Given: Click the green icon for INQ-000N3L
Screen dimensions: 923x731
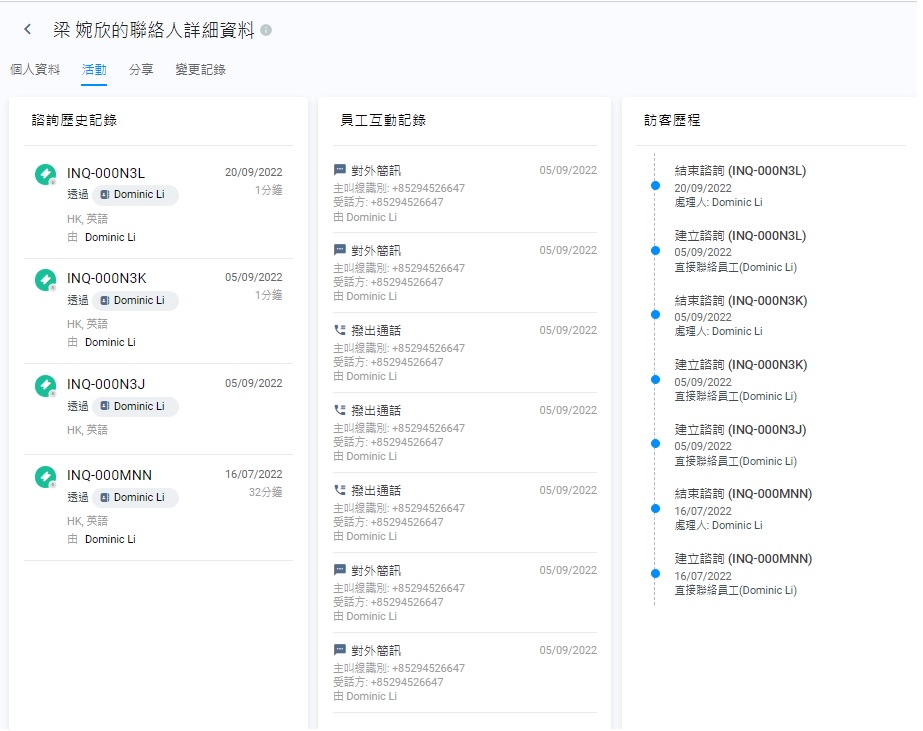Looking at the screenshot, I should tap(45, 175).
